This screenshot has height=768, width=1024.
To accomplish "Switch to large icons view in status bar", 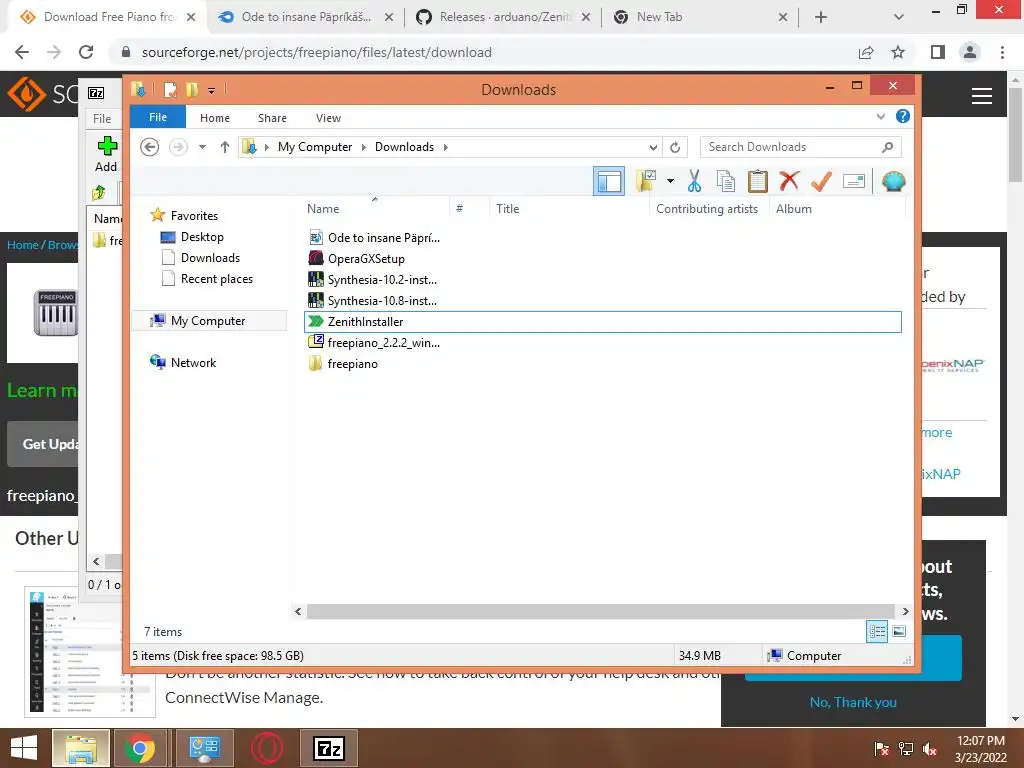I will point(899,631).
